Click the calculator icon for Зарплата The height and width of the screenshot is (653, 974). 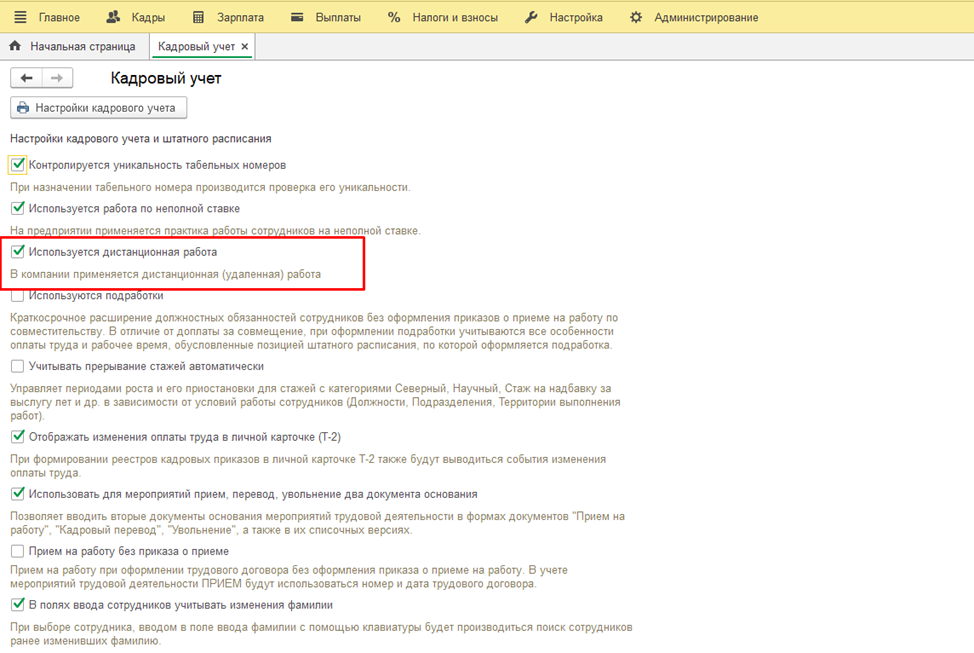click(198, 17)
